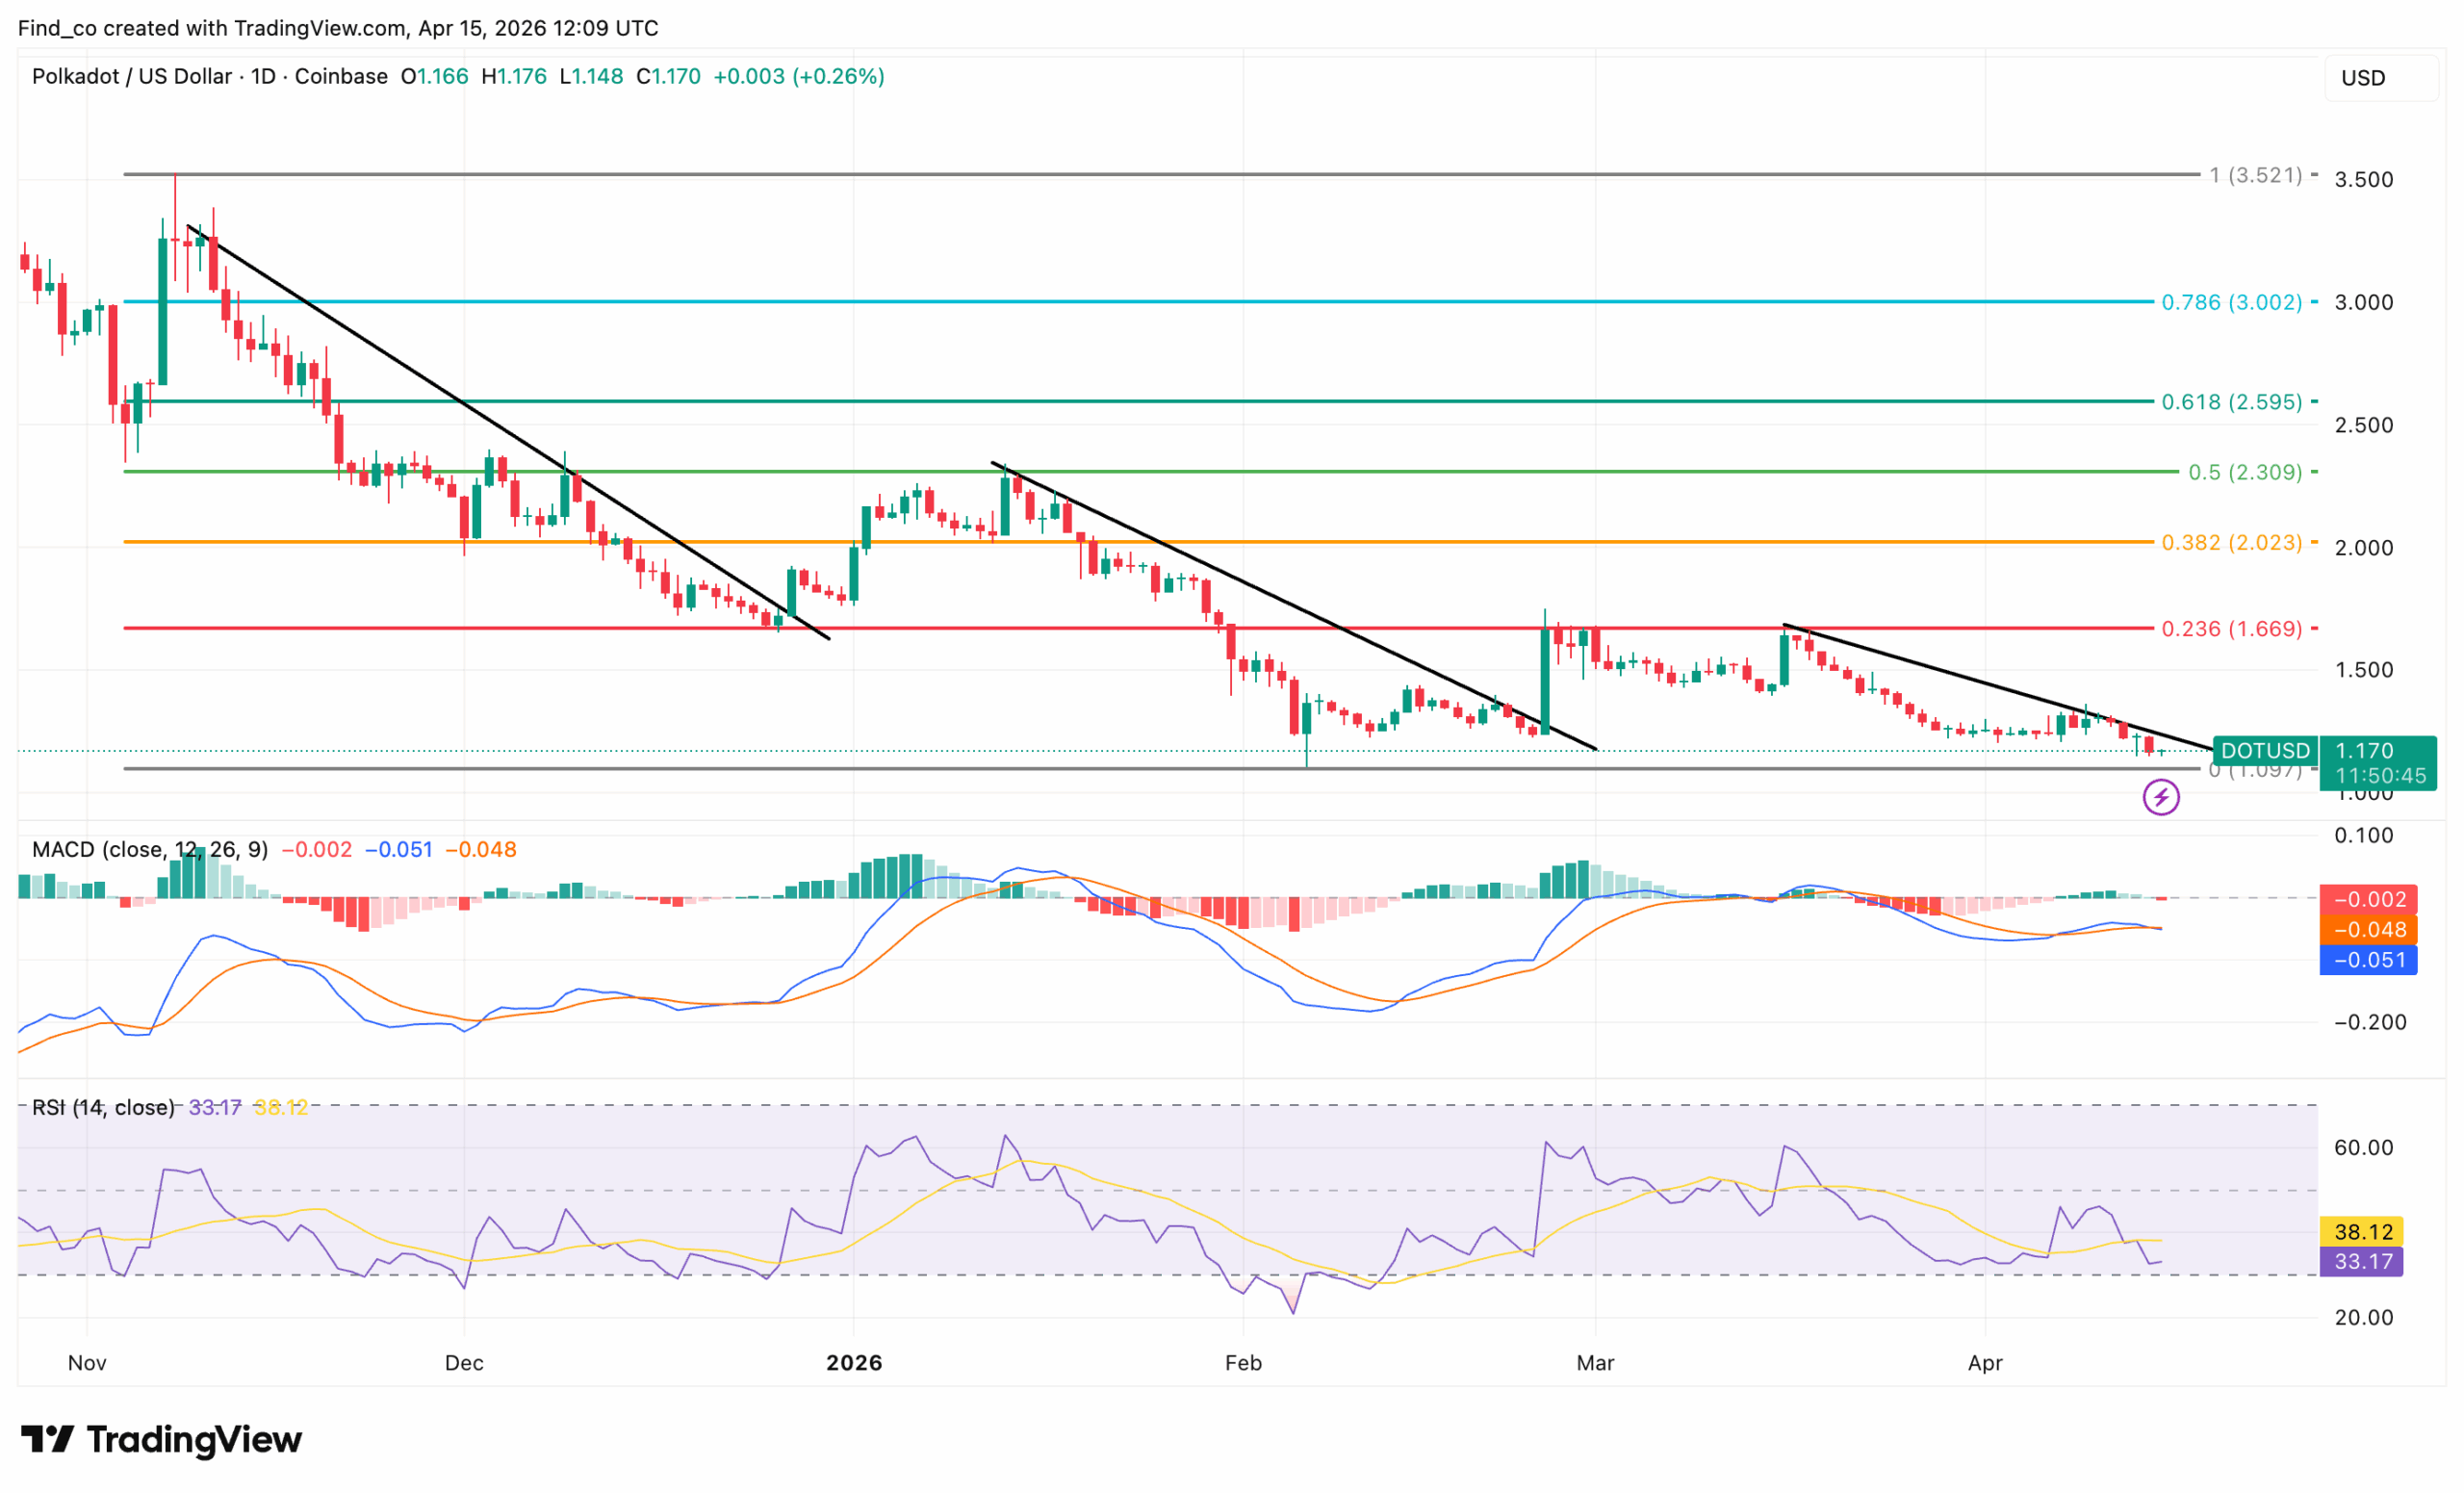Screen dimensions: 2464x1493
Task: Click the 2.500 price axis label
Action: pyautogui.click(x=2364, y=425)
